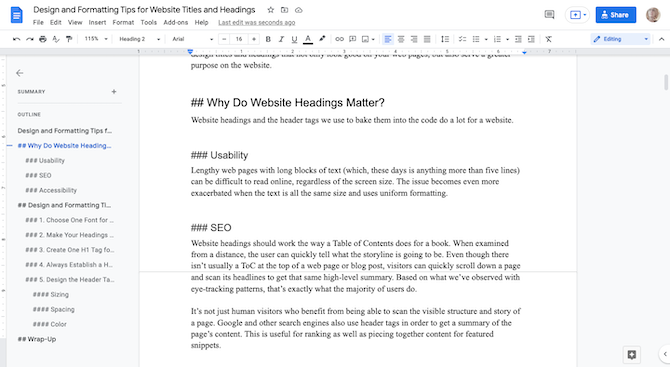Select the paint format tool
The width and height of the screenshot is (670, 367).
[69, 39]
